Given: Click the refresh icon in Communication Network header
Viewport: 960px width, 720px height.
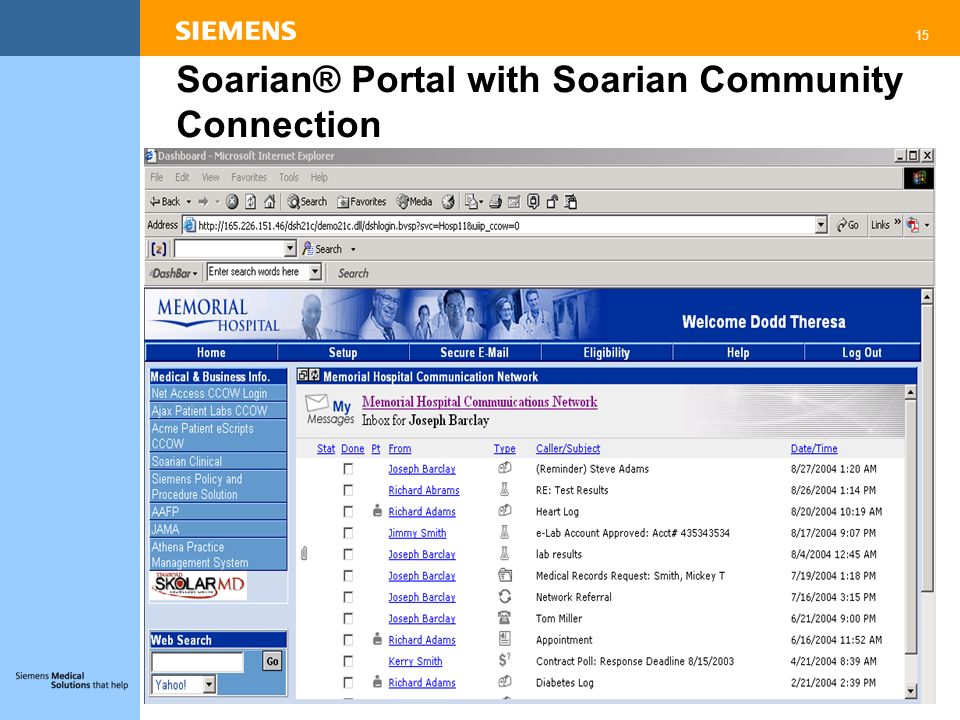Looking at the screenshot, I should pos(315,375).
